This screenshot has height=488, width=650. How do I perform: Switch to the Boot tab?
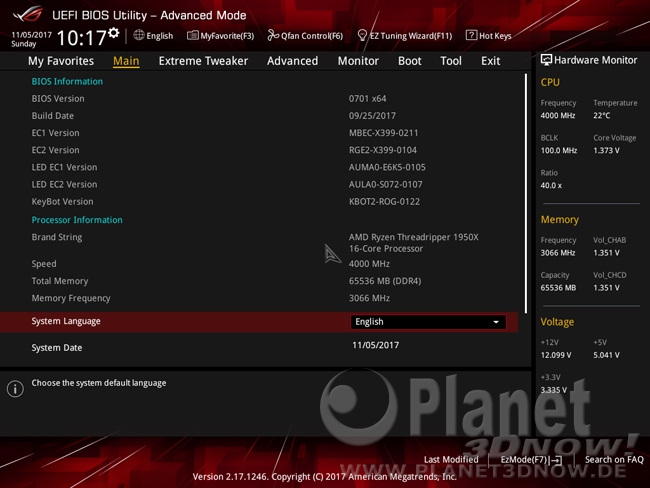click(x=410, y=61)
